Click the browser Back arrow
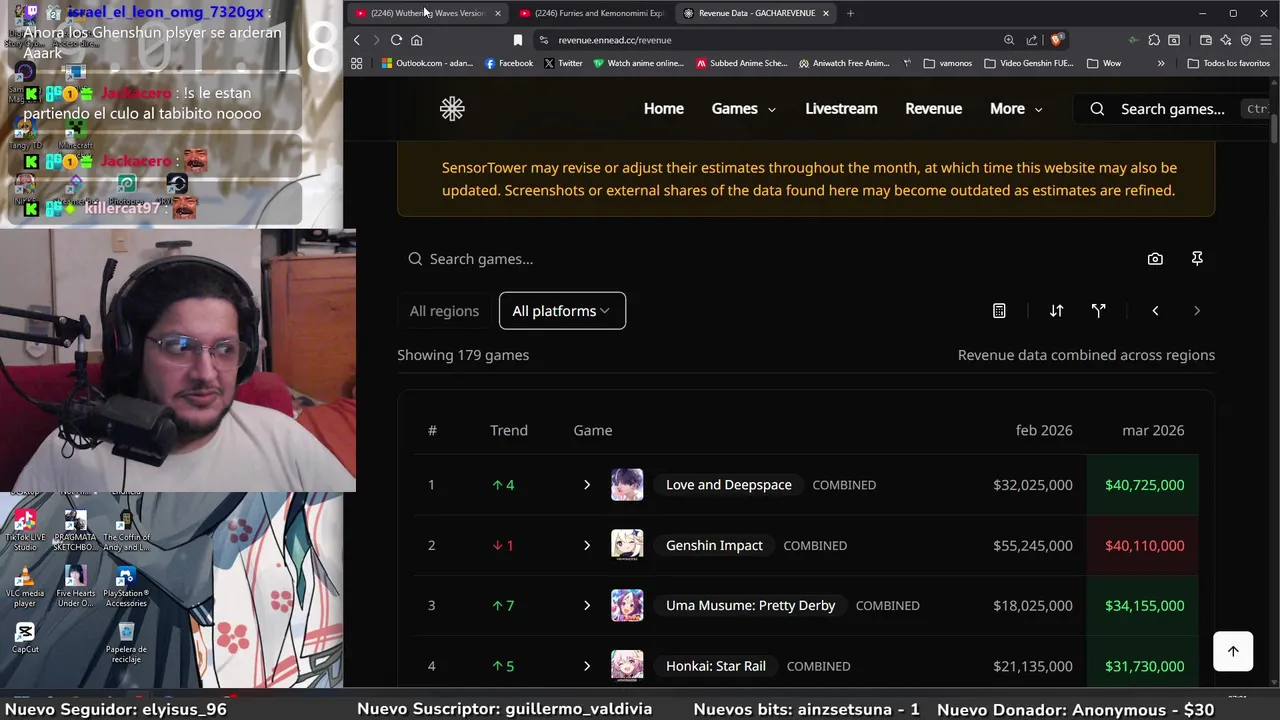Image resolution: width=1280 pixels, height=720 pixels. click(357, 40)
